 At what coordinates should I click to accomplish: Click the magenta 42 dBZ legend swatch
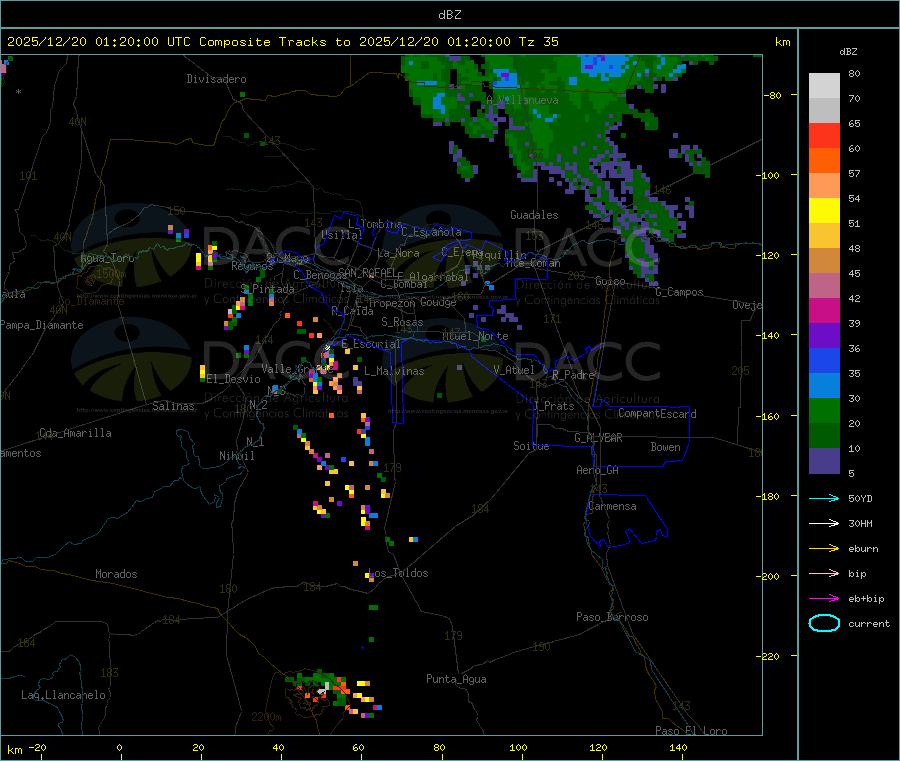tap(824, 310)
